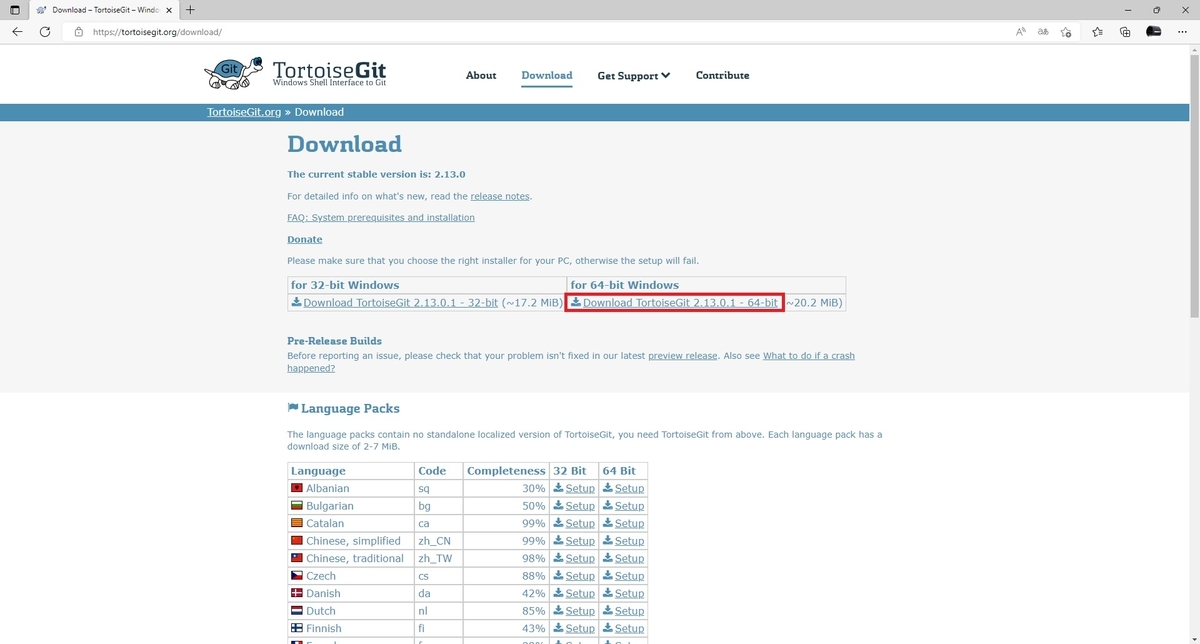Open the About menu item
The image size is (1200, 644).
481,76
